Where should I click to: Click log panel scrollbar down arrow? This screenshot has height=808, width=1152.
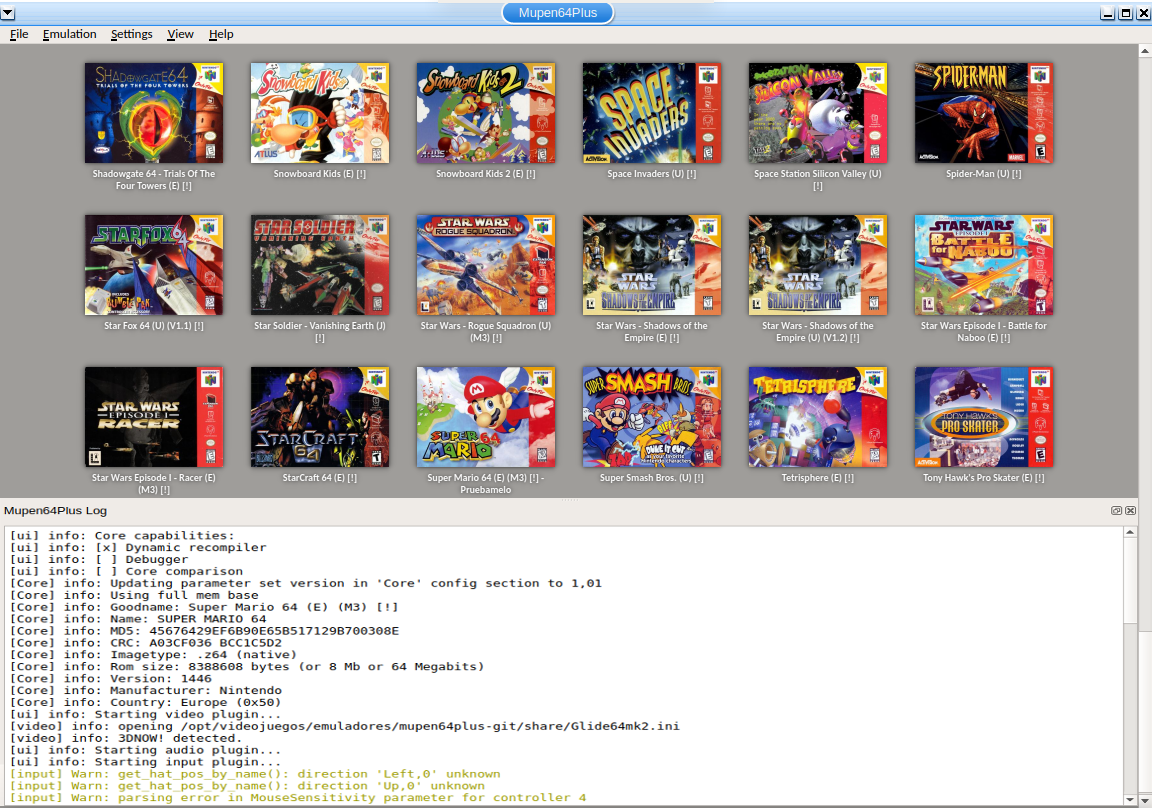click(1130, 799)
